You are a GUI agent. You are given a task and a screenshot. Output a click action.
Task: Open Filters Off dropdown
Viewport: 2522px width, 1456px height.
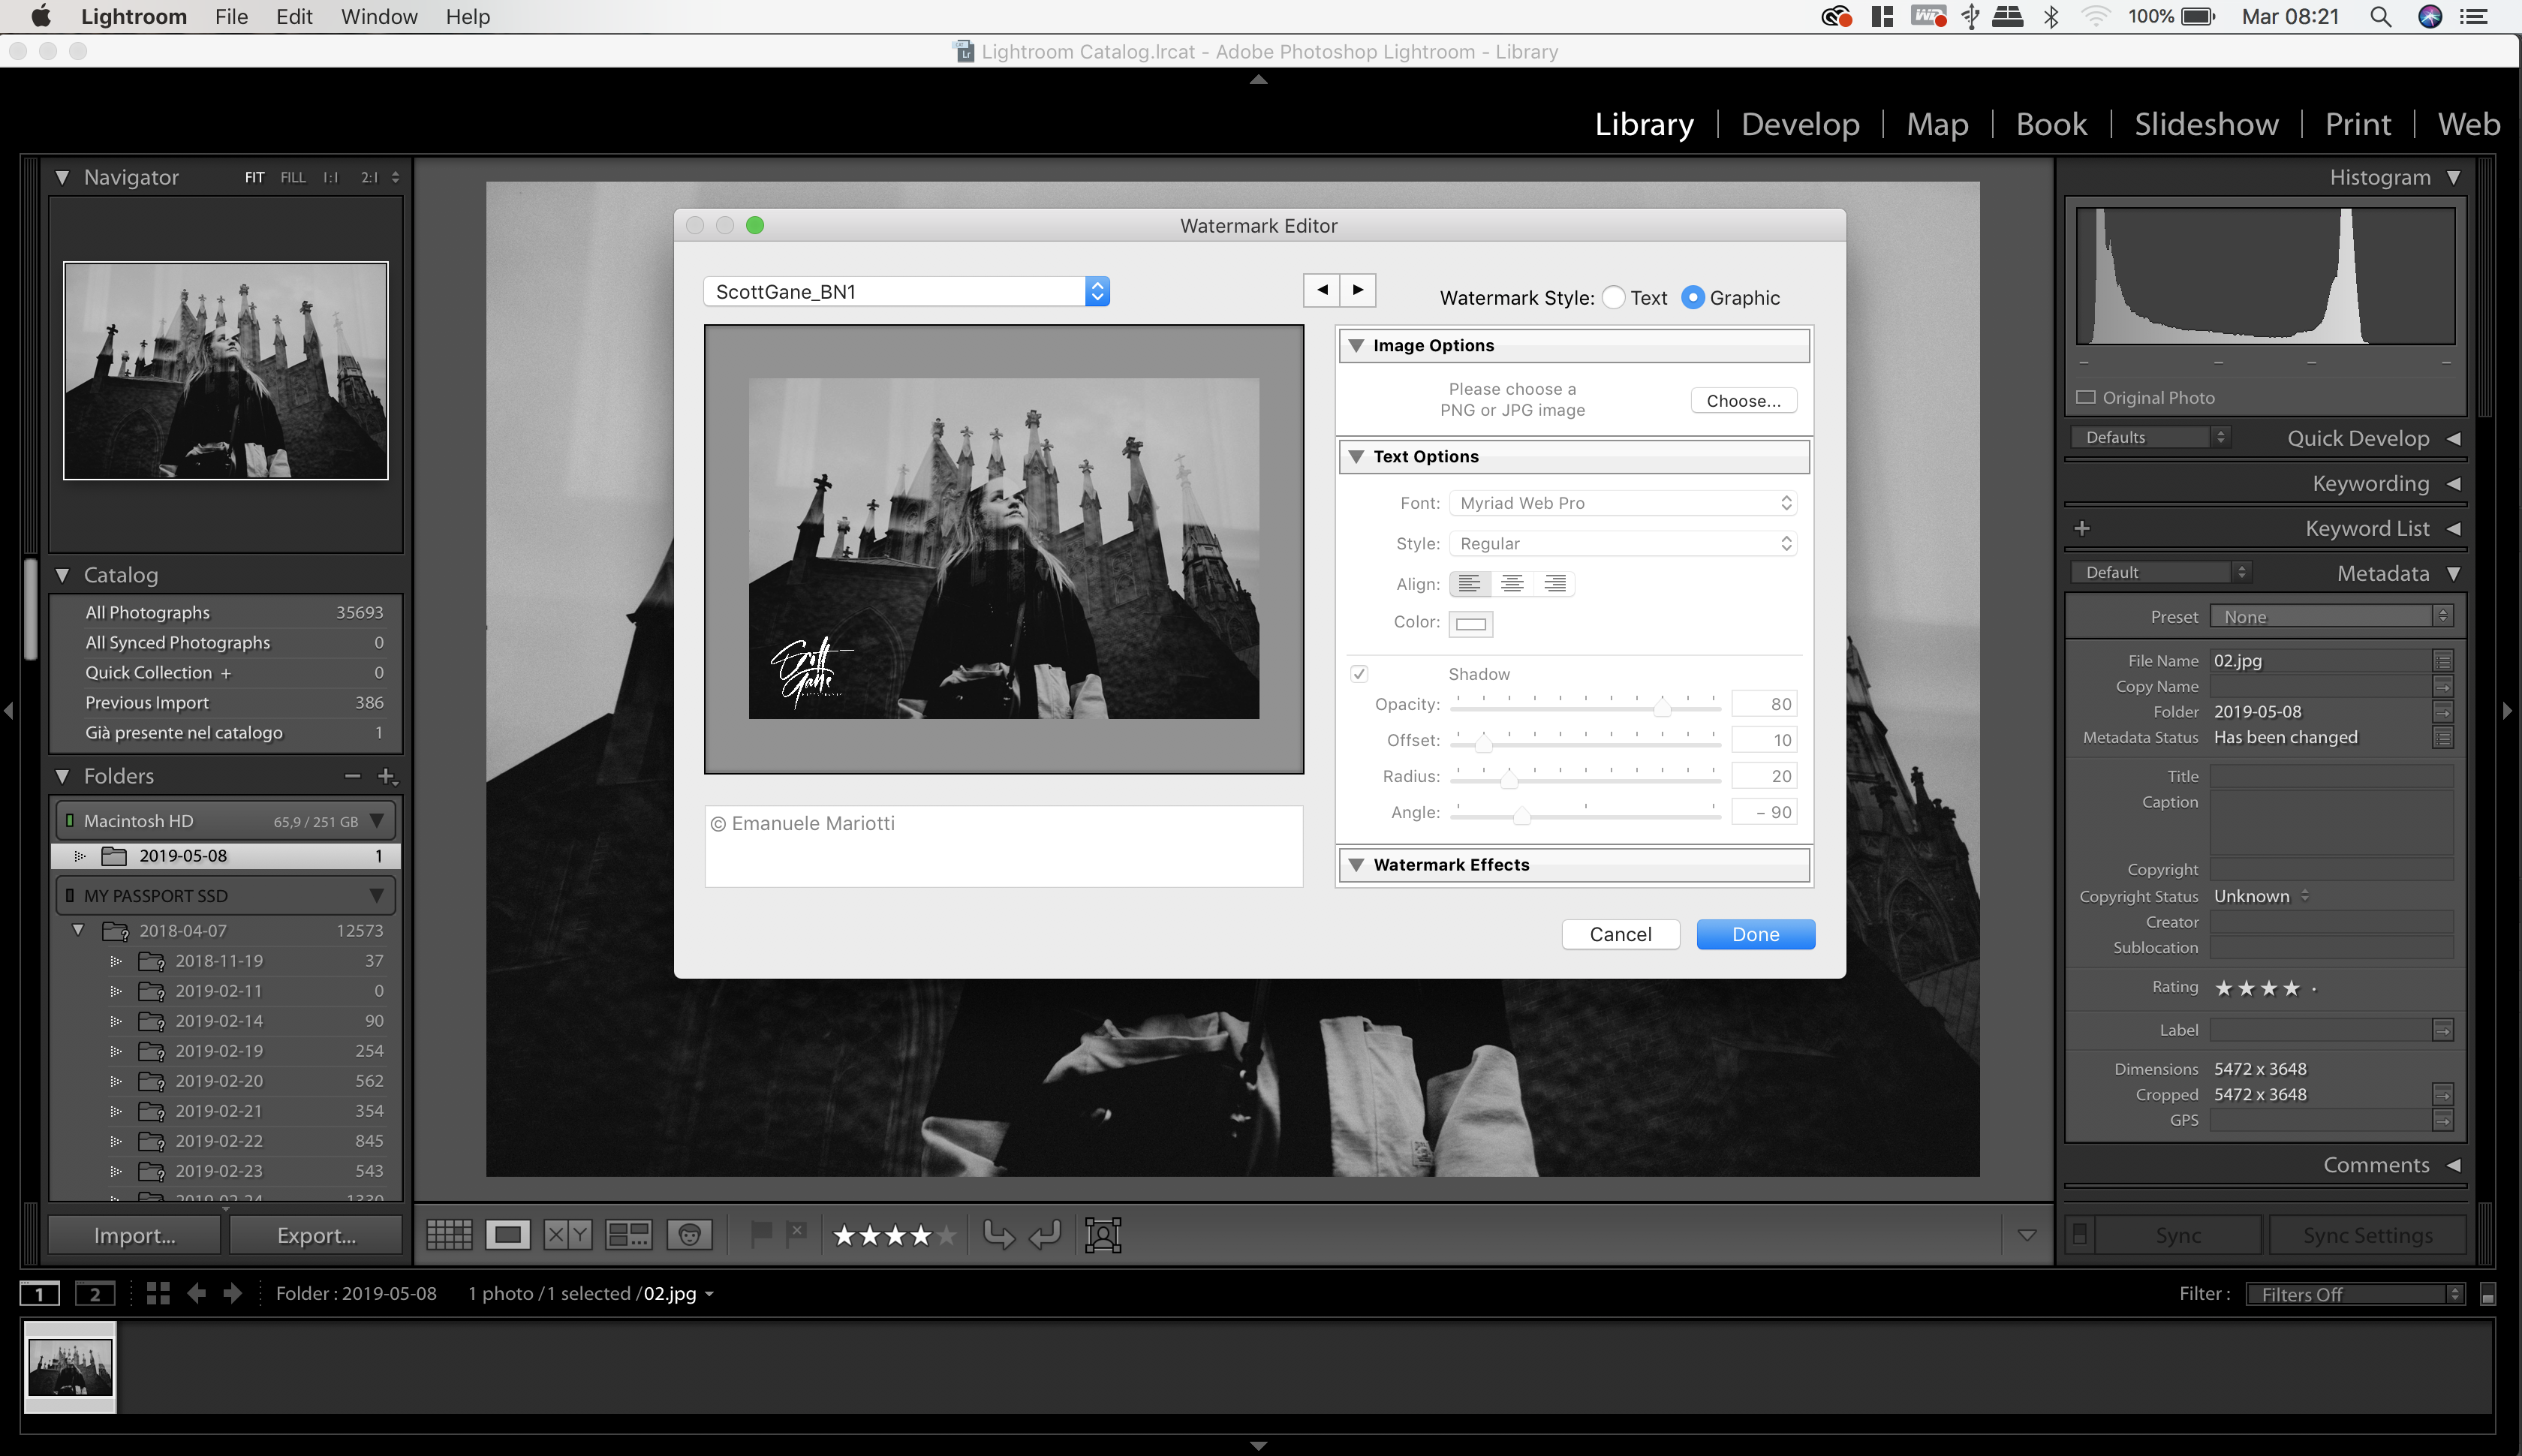[x=2355, y=1294]
